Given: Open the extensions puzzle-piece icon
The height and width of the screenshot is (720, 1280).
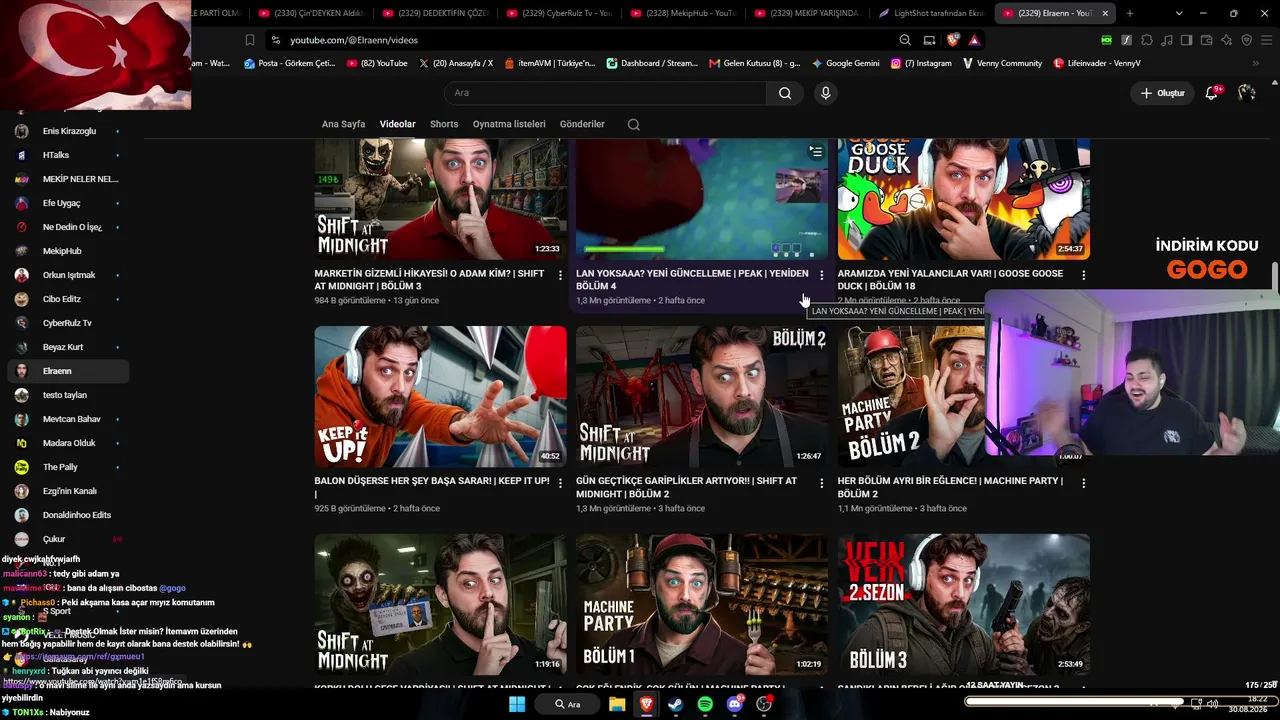Looking at the screenshot, I should (1147, 40).
